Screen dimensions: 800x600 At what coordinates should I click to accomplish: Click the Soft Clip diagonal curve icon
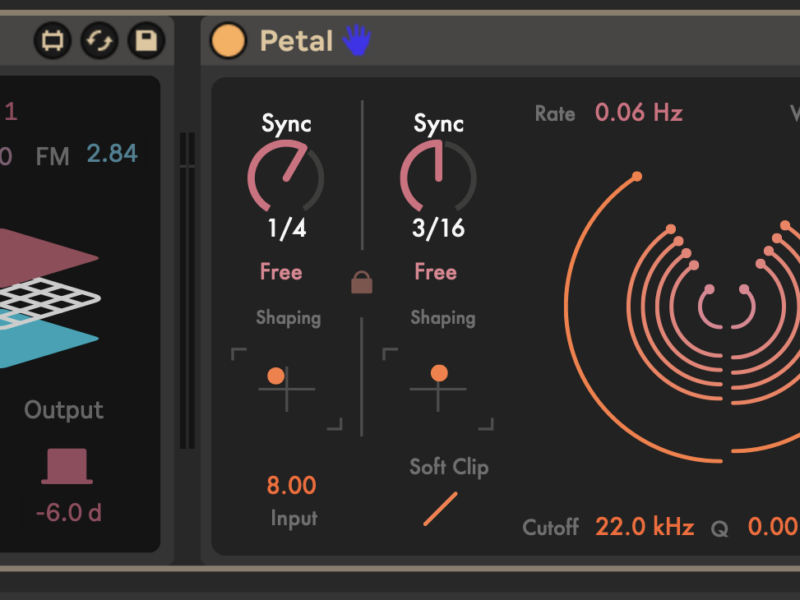click(440, 508)
